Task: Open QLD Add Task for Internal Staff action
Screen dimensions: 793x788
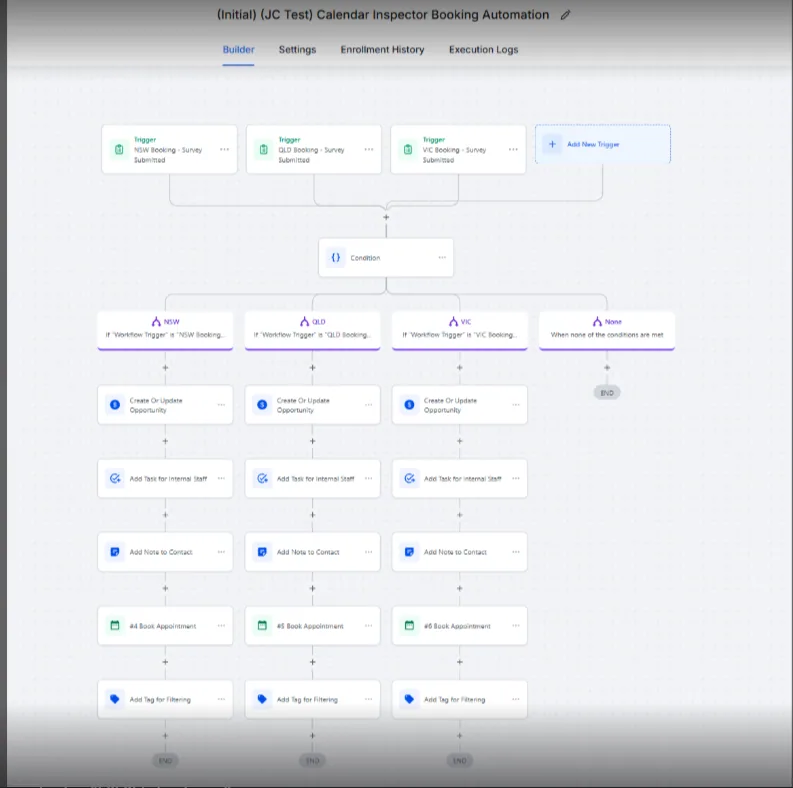Action: point(313,478)
